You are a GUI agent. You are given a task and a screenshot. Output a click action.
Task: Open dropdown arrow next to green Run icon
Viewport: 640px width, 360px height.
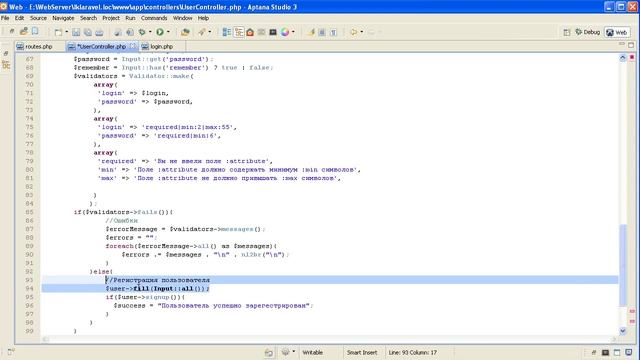[168, 32]
